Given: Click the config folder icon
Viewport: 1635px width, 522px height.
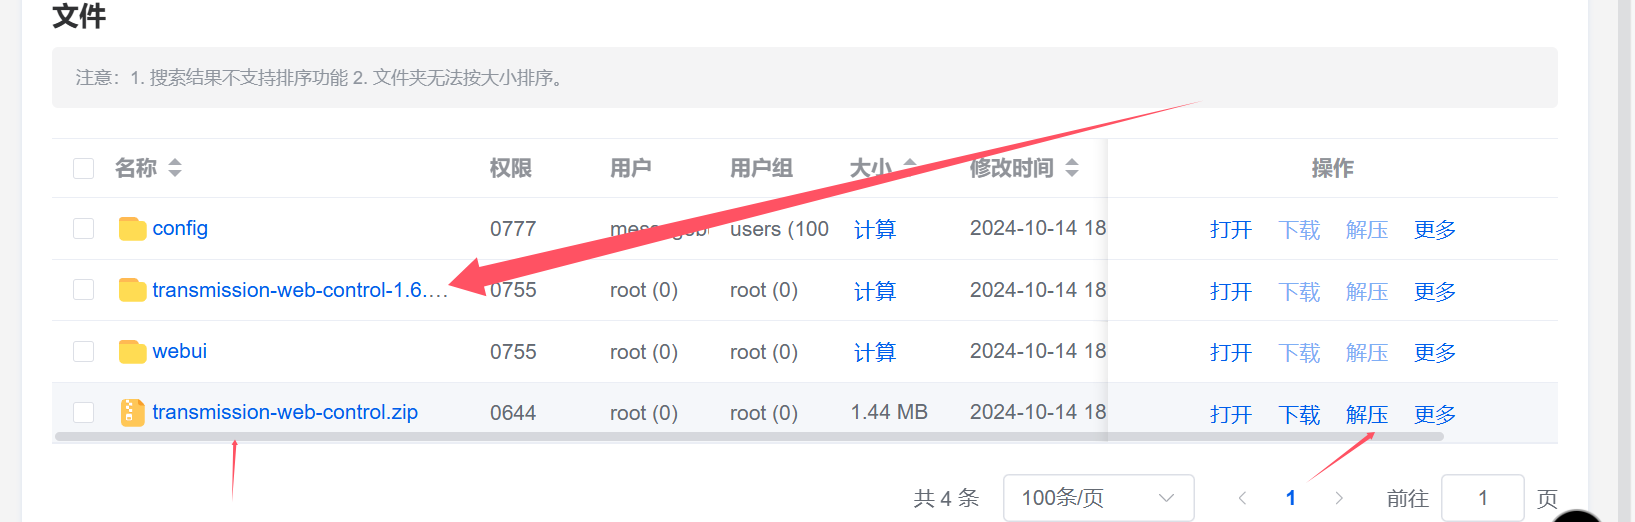Looking at the screenshot, I should pos(132,229).
